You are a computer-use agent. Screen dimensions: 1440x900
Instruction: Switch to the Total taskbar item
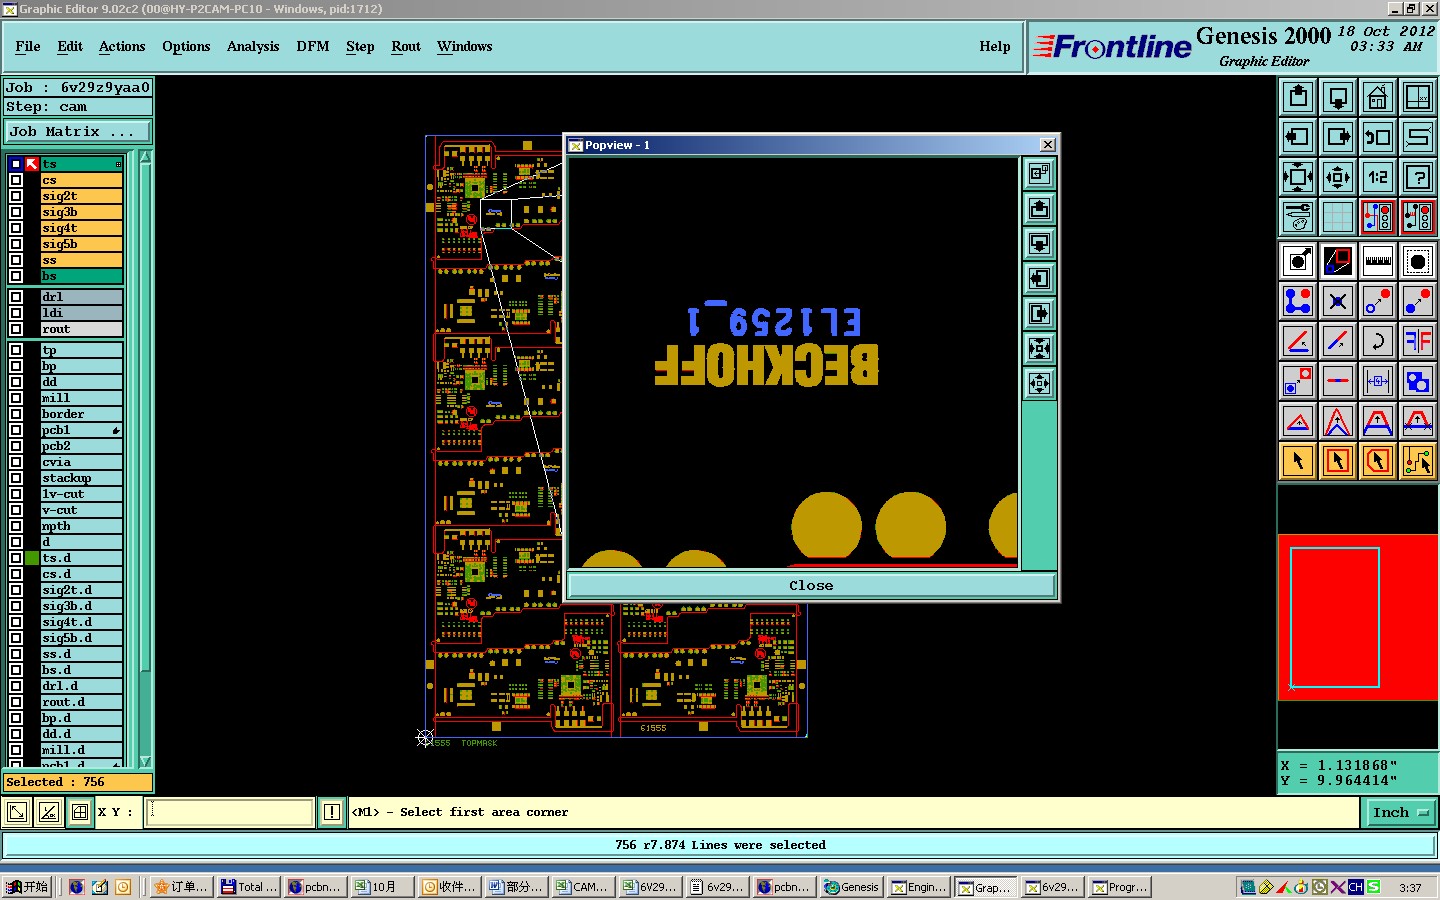click(249, 887)
